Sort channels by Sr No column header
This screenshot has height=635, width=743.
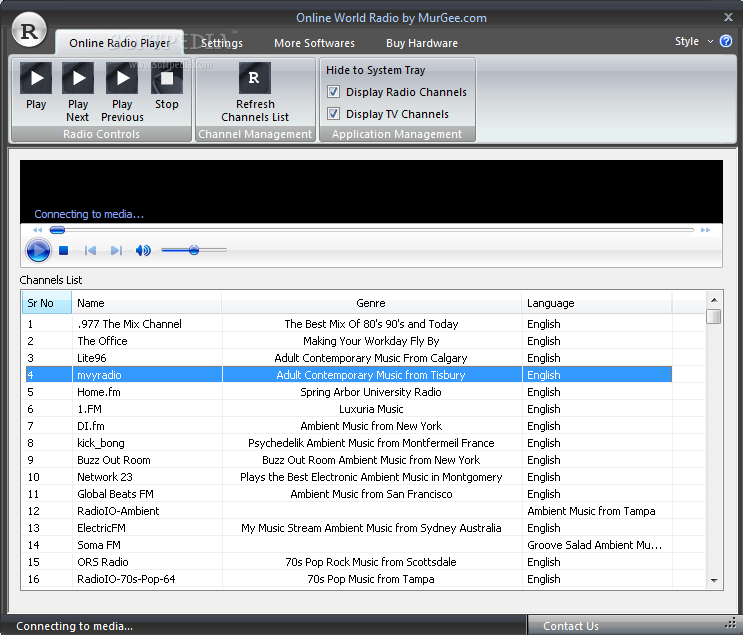tap(47, 303)
